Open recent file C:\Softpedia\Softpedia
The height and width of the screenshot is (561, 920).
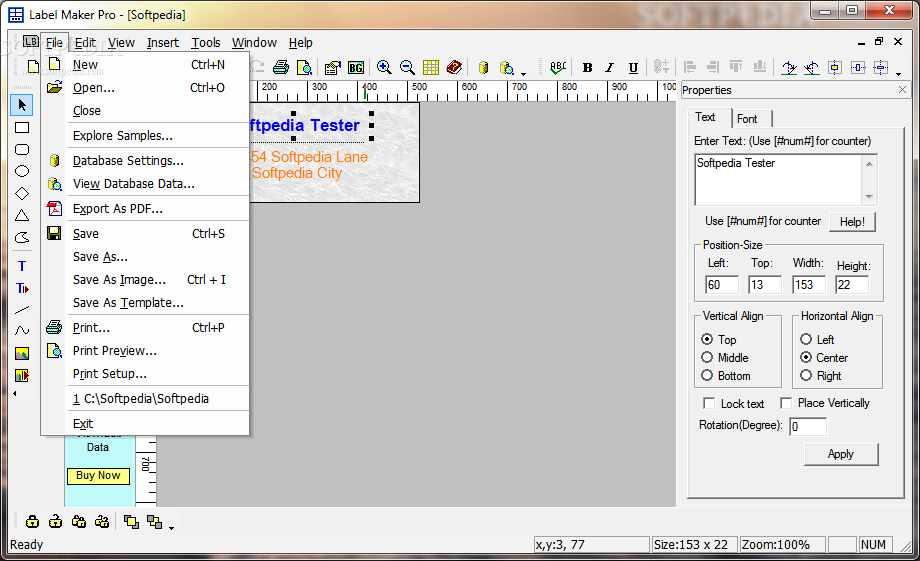[146, 398]
